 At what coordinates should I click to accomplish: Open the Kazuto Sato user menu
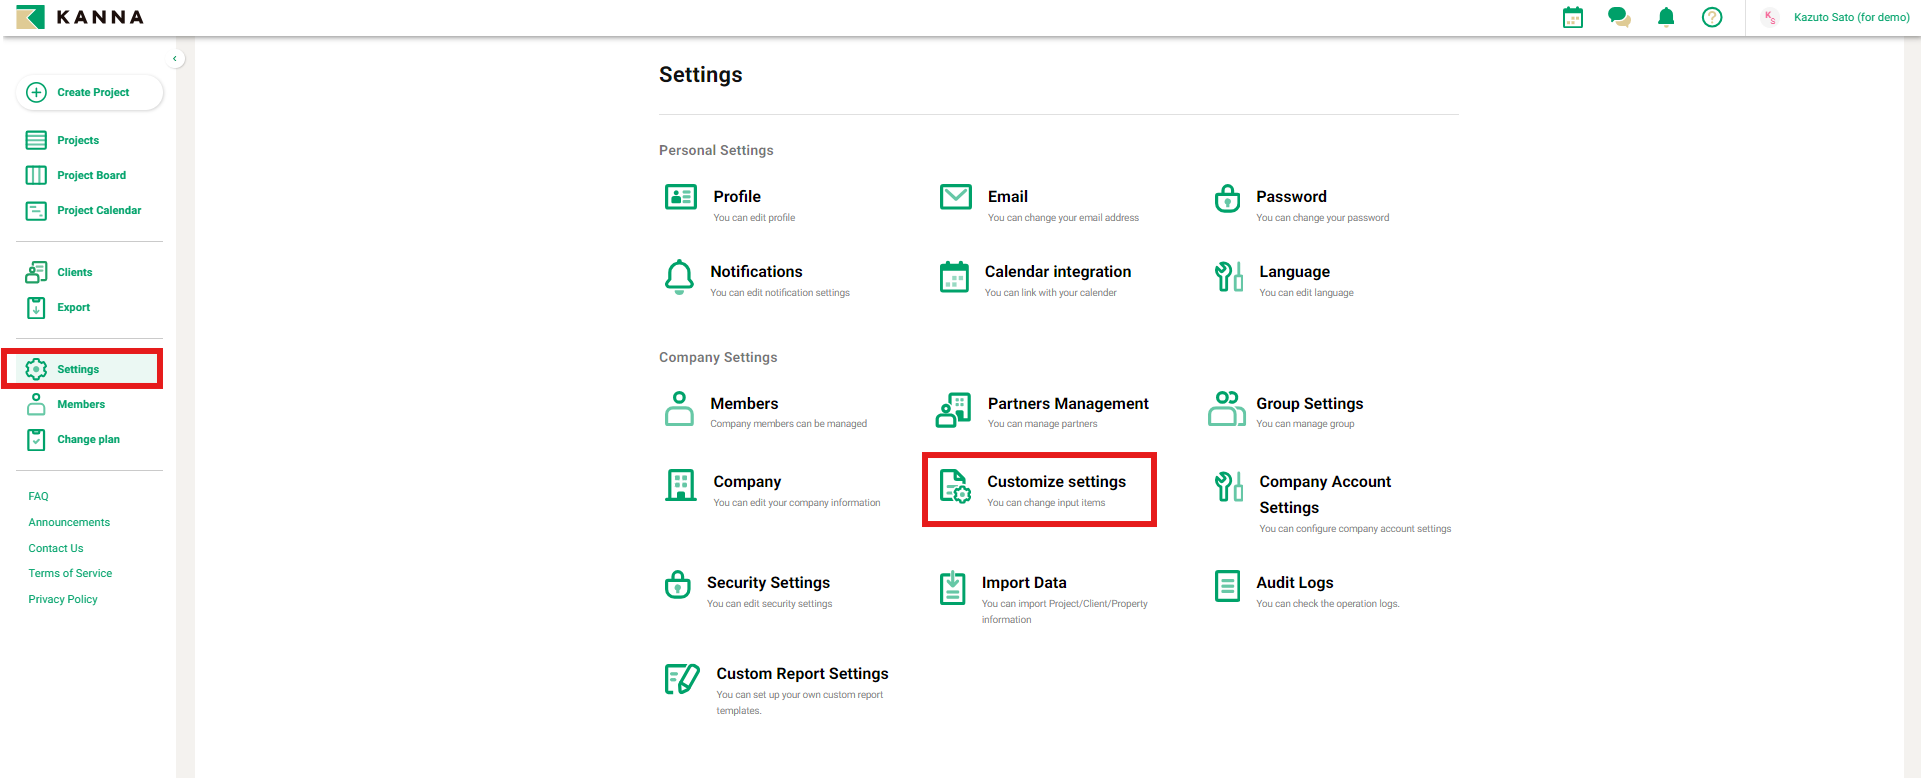click(1838, 17)
